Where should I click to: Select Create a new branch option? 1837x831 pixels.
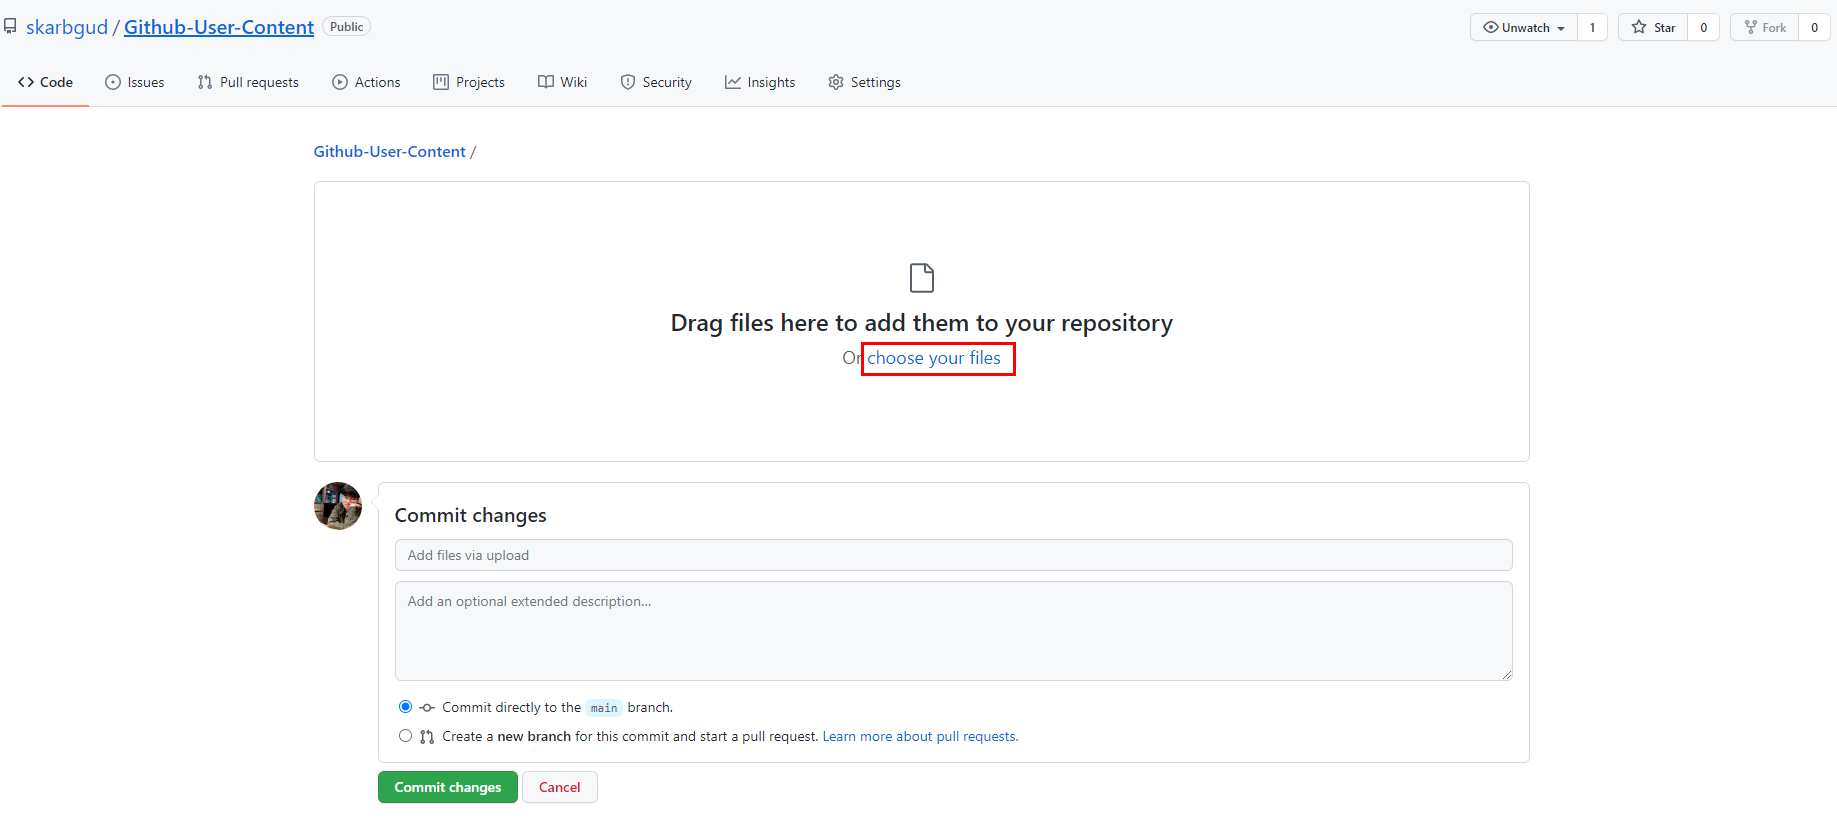pos(405,735)
